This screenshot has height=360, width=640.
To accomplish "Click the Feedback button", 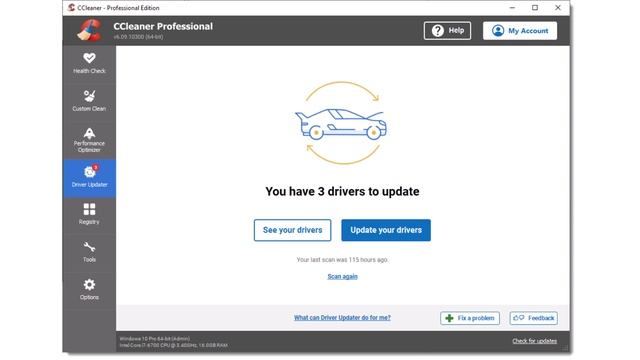I will click(x=533, y=318).
